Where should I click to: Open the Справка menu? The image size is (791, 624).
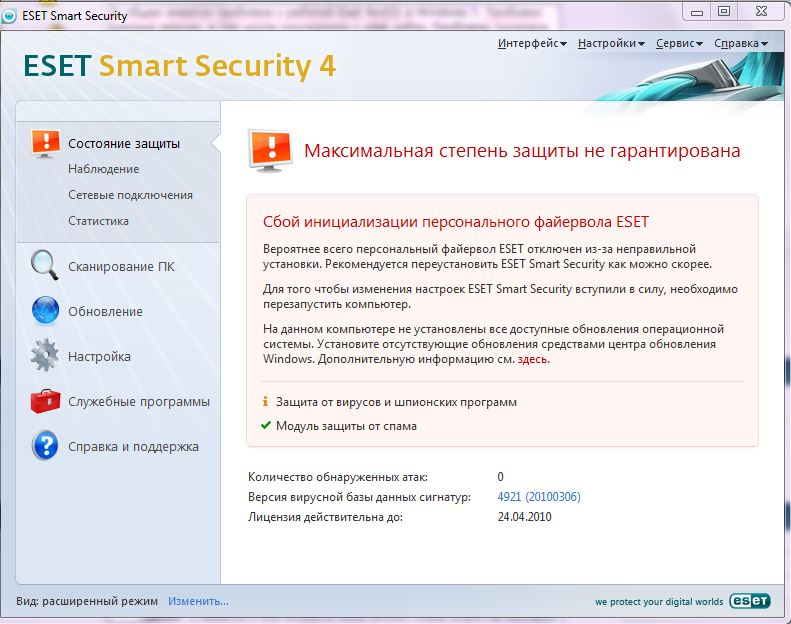(x=741, y=43)
